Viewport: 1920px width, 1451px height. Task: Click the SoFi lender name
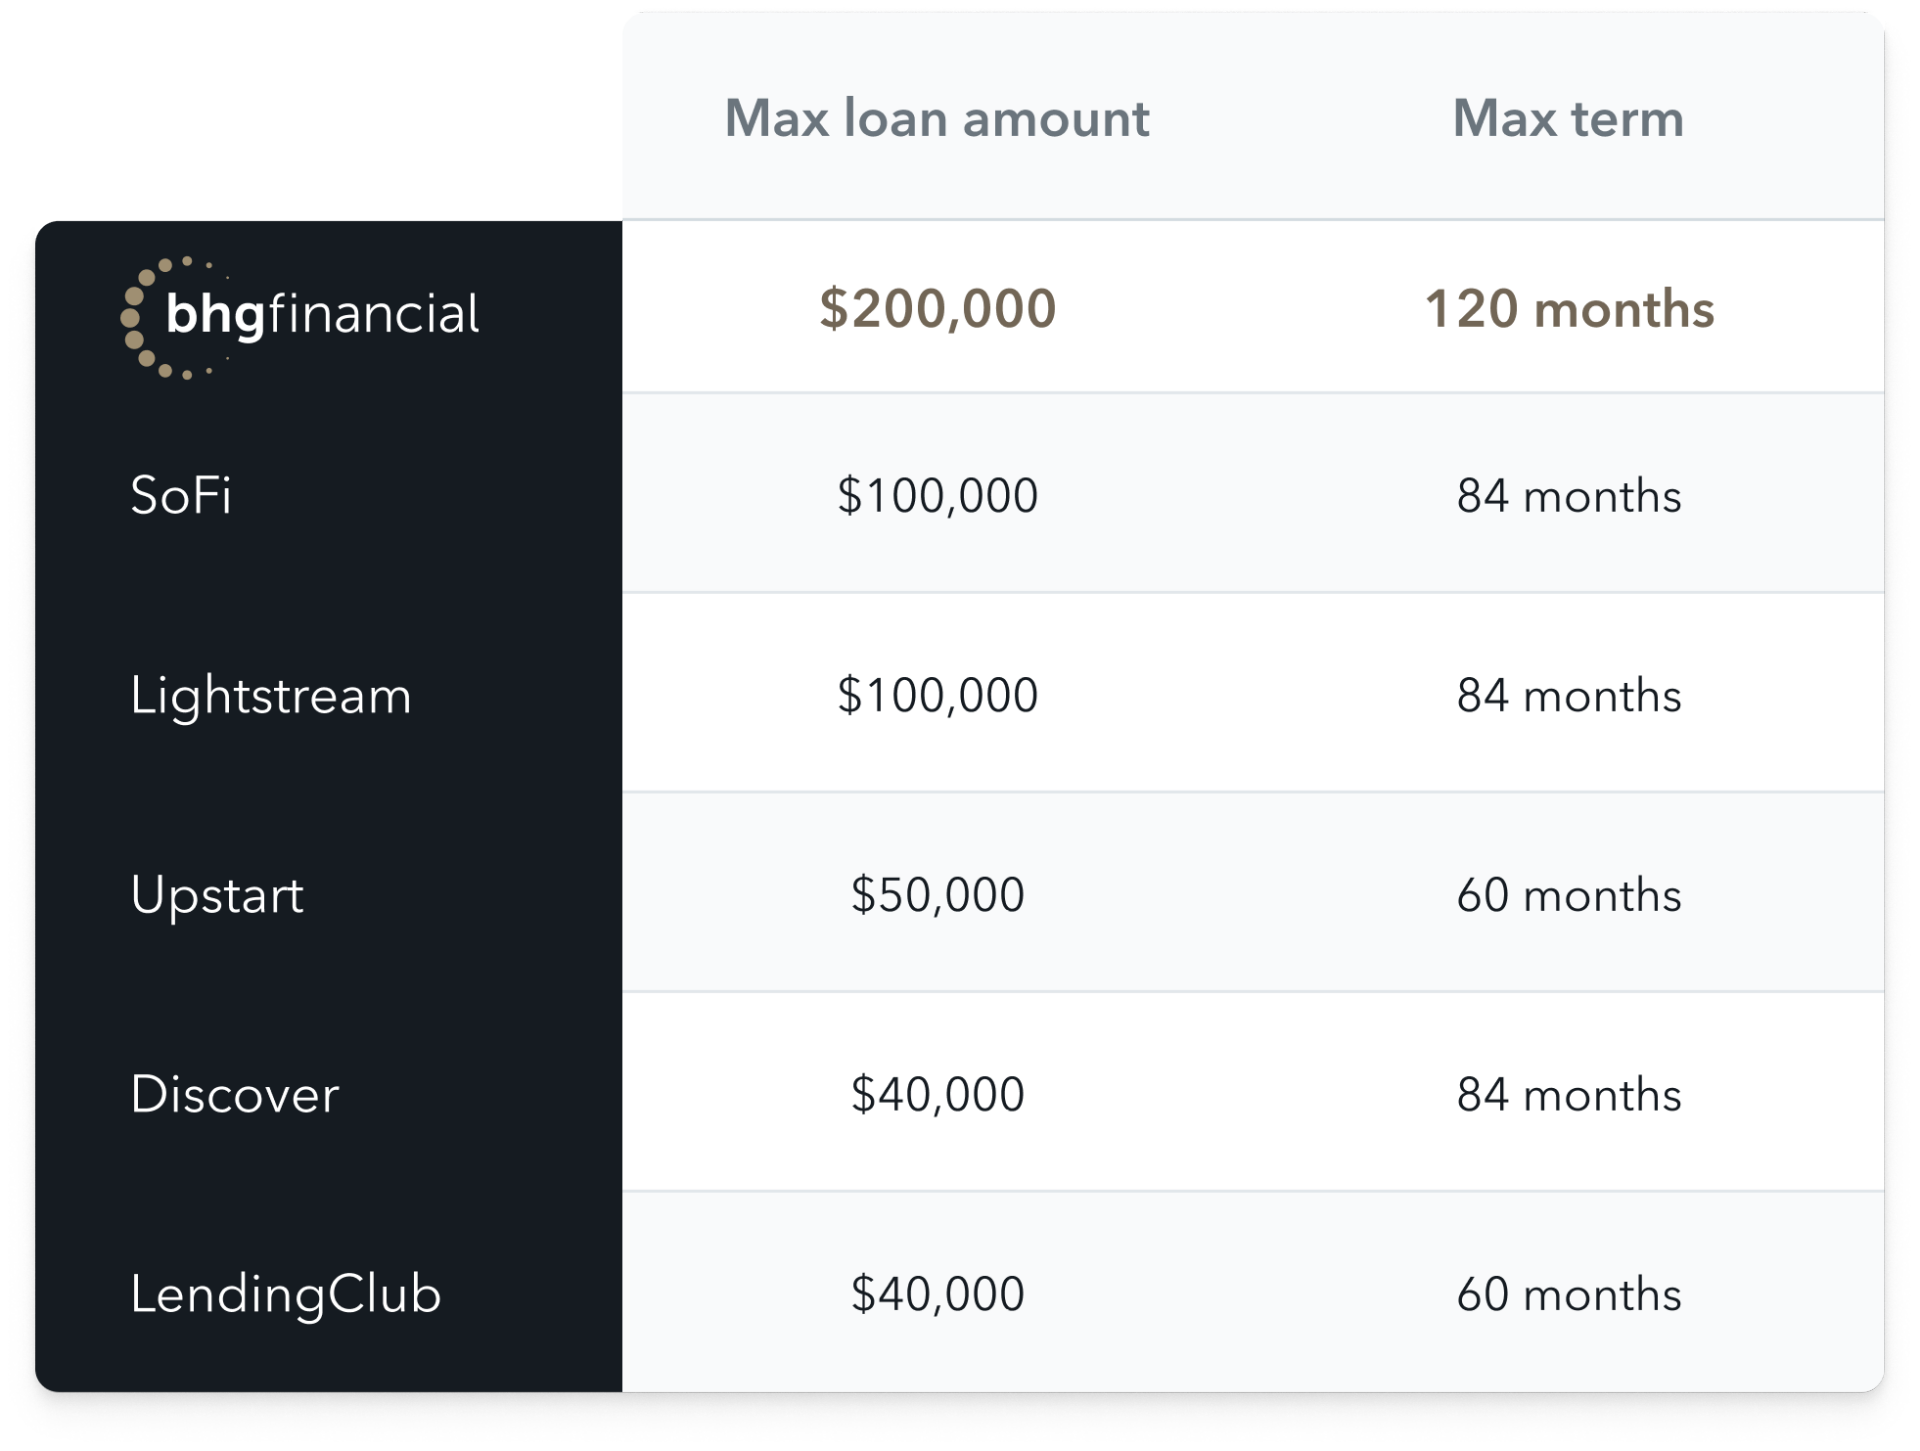point(181,495)
